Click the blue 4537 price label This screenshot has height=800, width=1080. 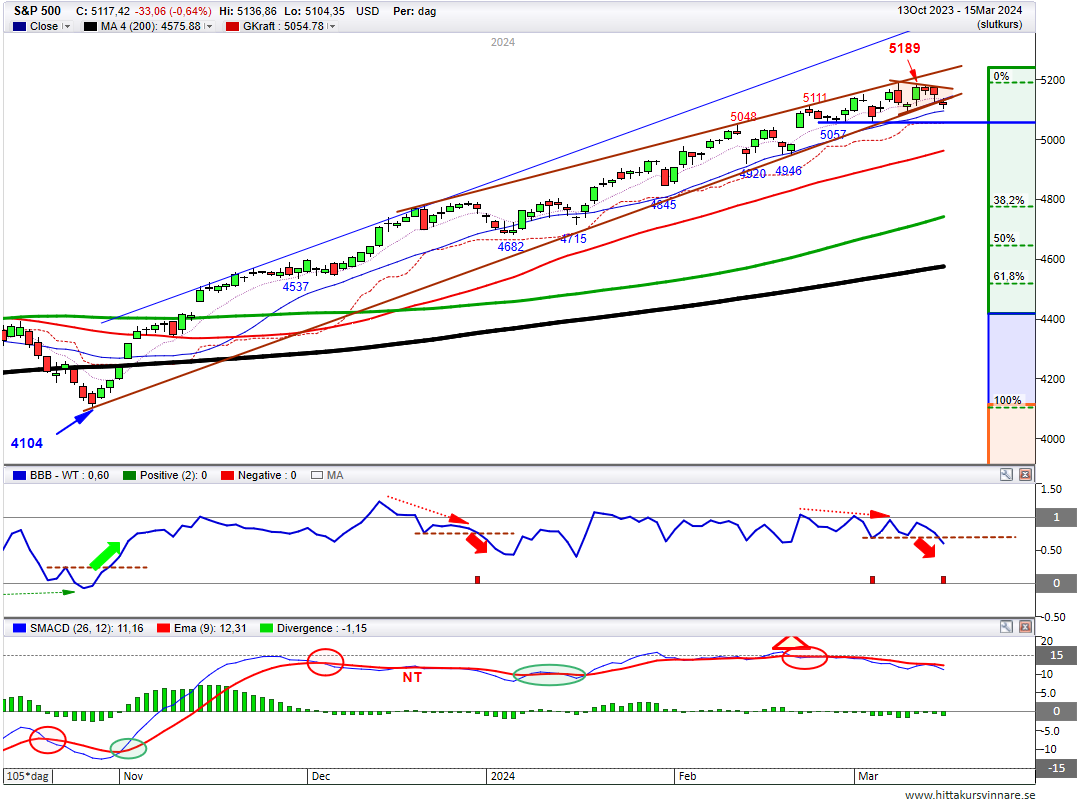point(295,287)
